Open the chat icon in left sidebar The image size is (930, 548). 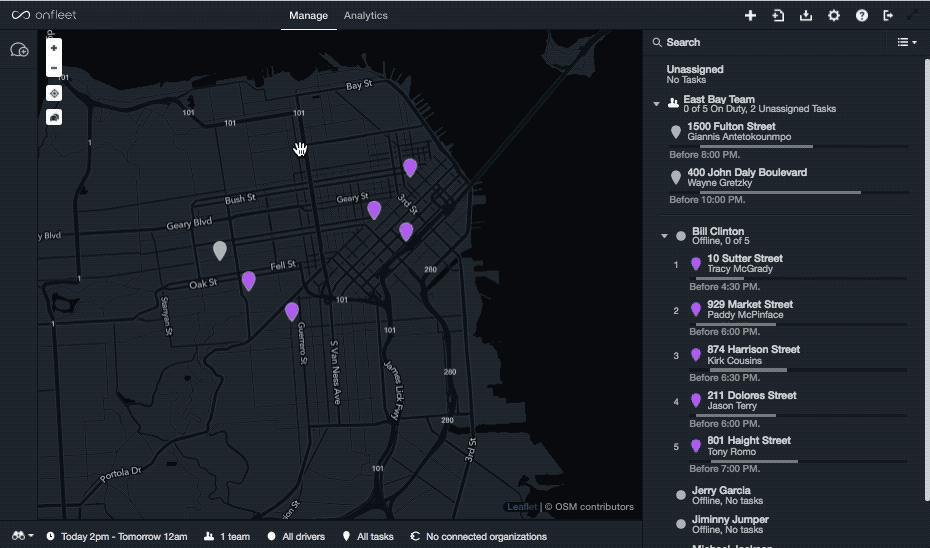point(19,50)
